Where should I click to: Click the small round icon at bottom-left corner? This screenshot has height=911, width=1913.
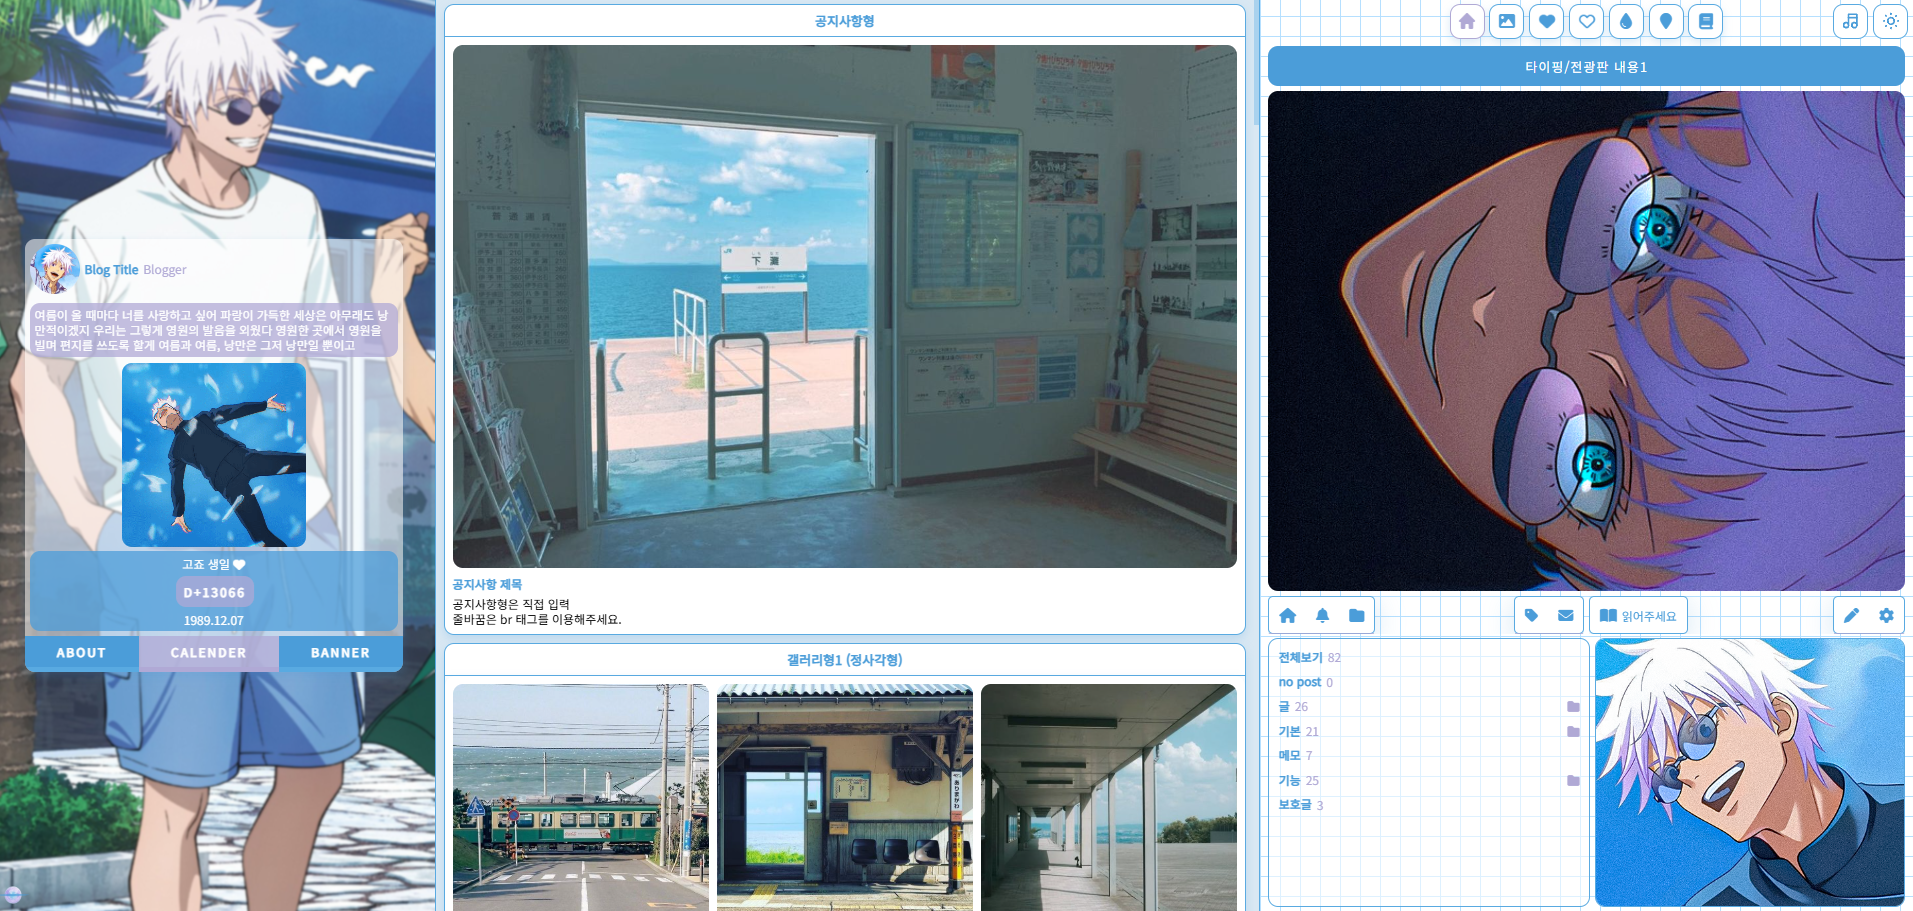point(13,895)
